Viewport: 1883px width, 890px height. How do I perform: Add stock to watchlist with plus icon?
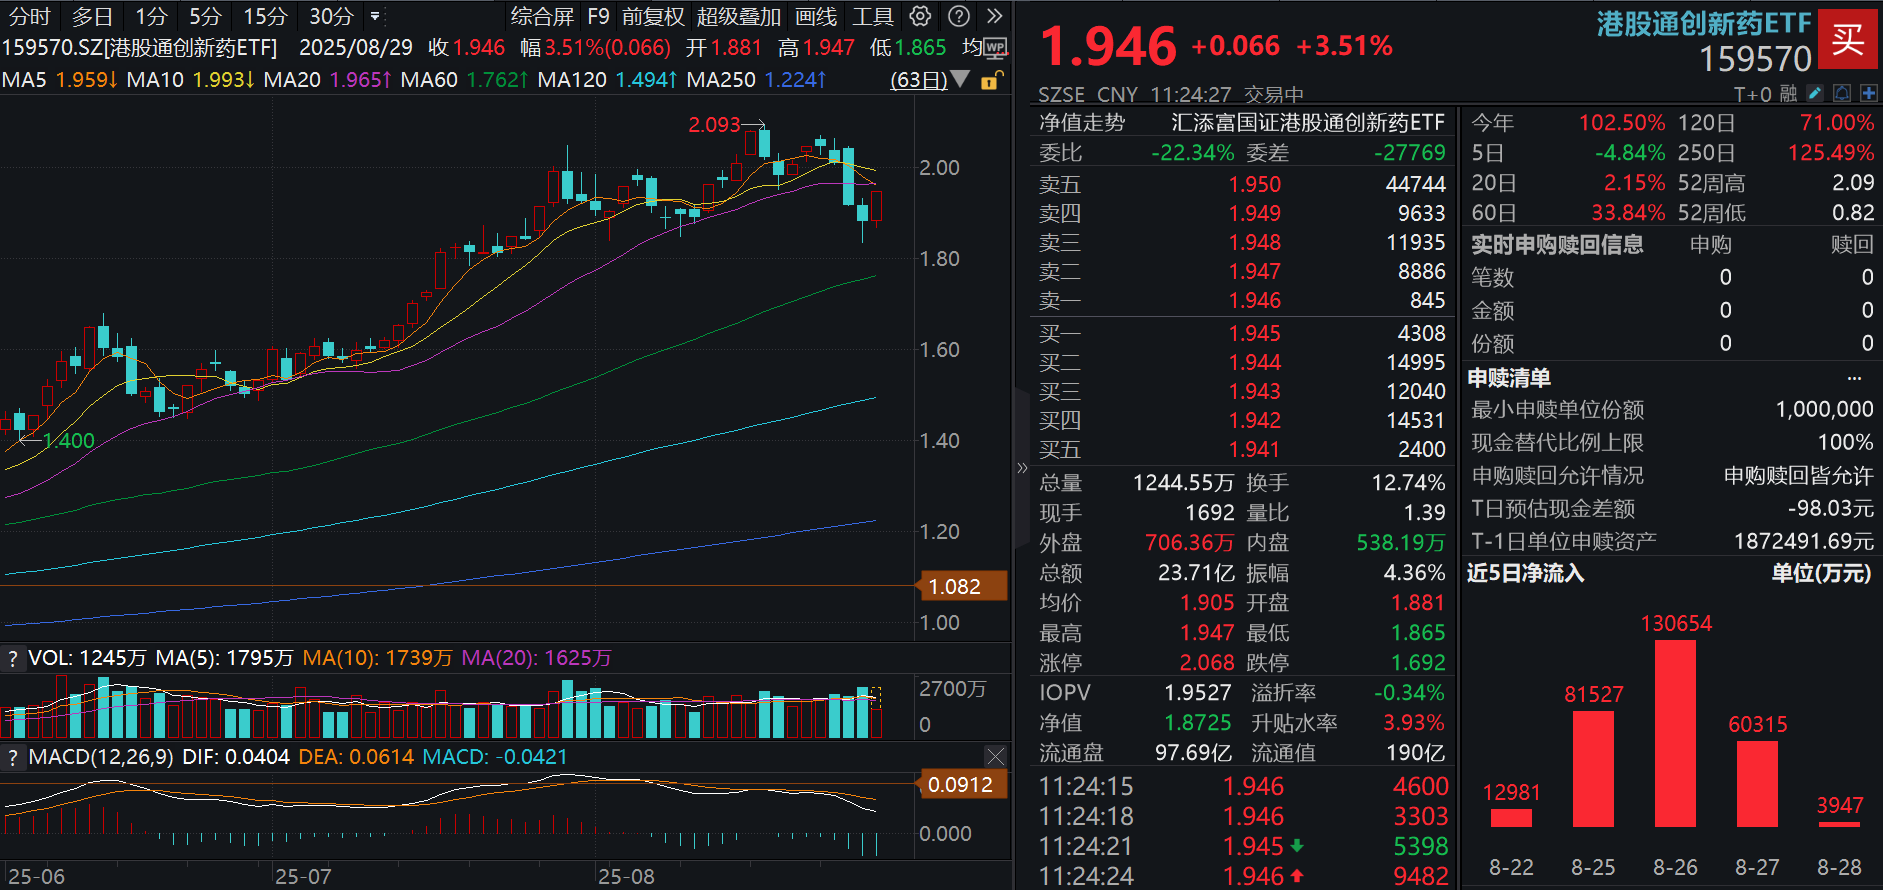coord(1868,93)
